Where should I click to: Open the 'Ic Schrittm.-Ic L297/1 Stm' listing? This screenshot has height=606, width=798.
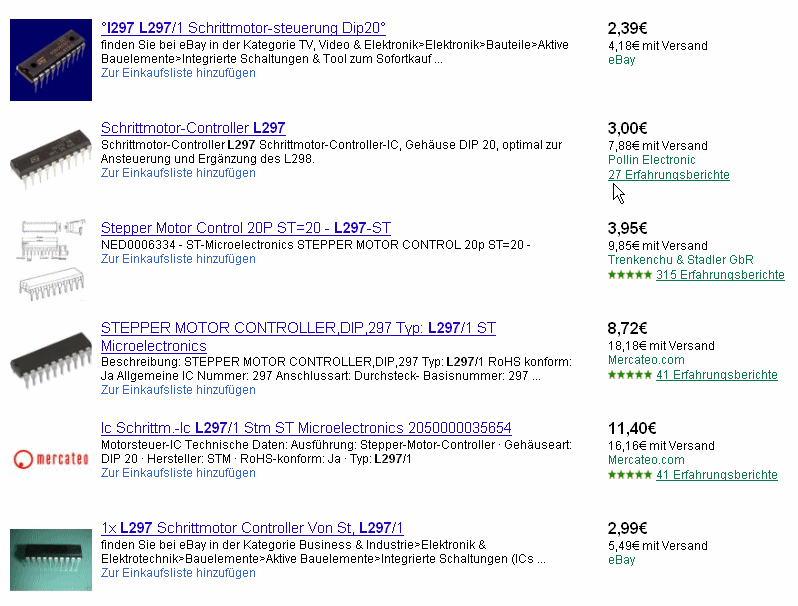(306, 428)
